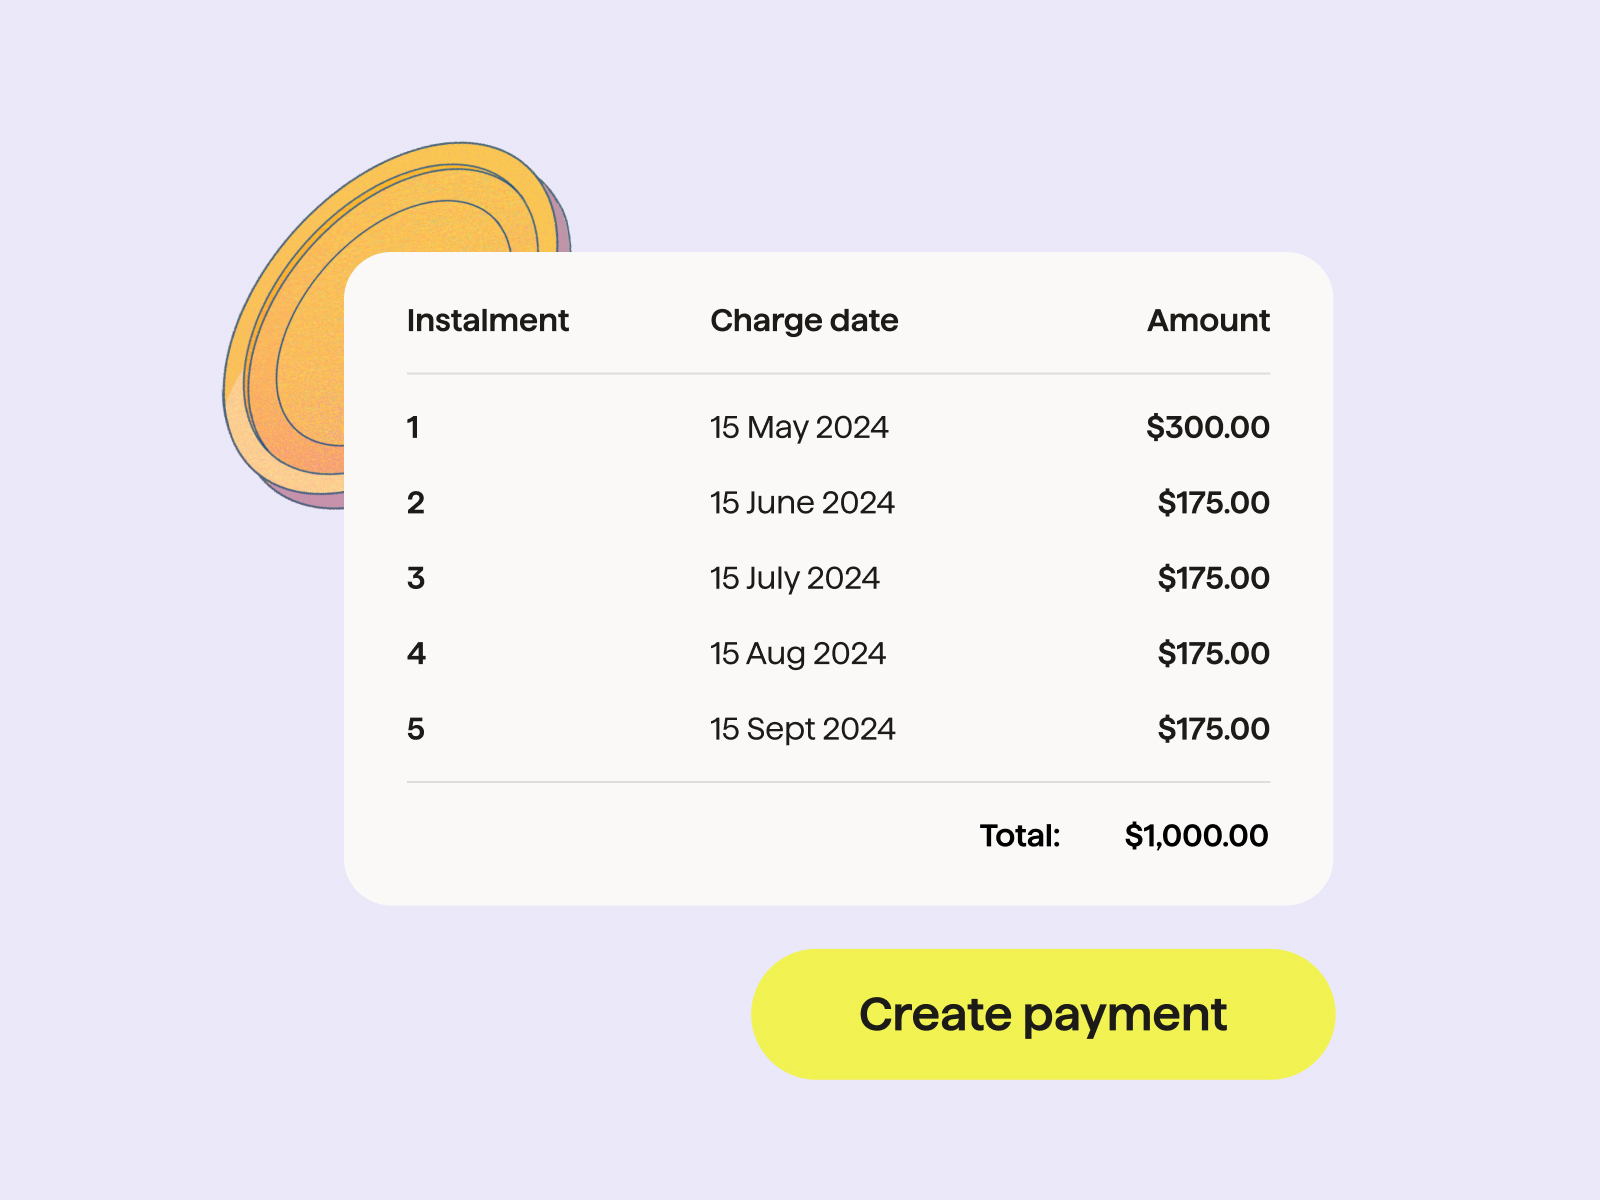1600x1200 pixels.
Task: Click the 15 July 2024 charge date
Action: (x=795, y=579)
